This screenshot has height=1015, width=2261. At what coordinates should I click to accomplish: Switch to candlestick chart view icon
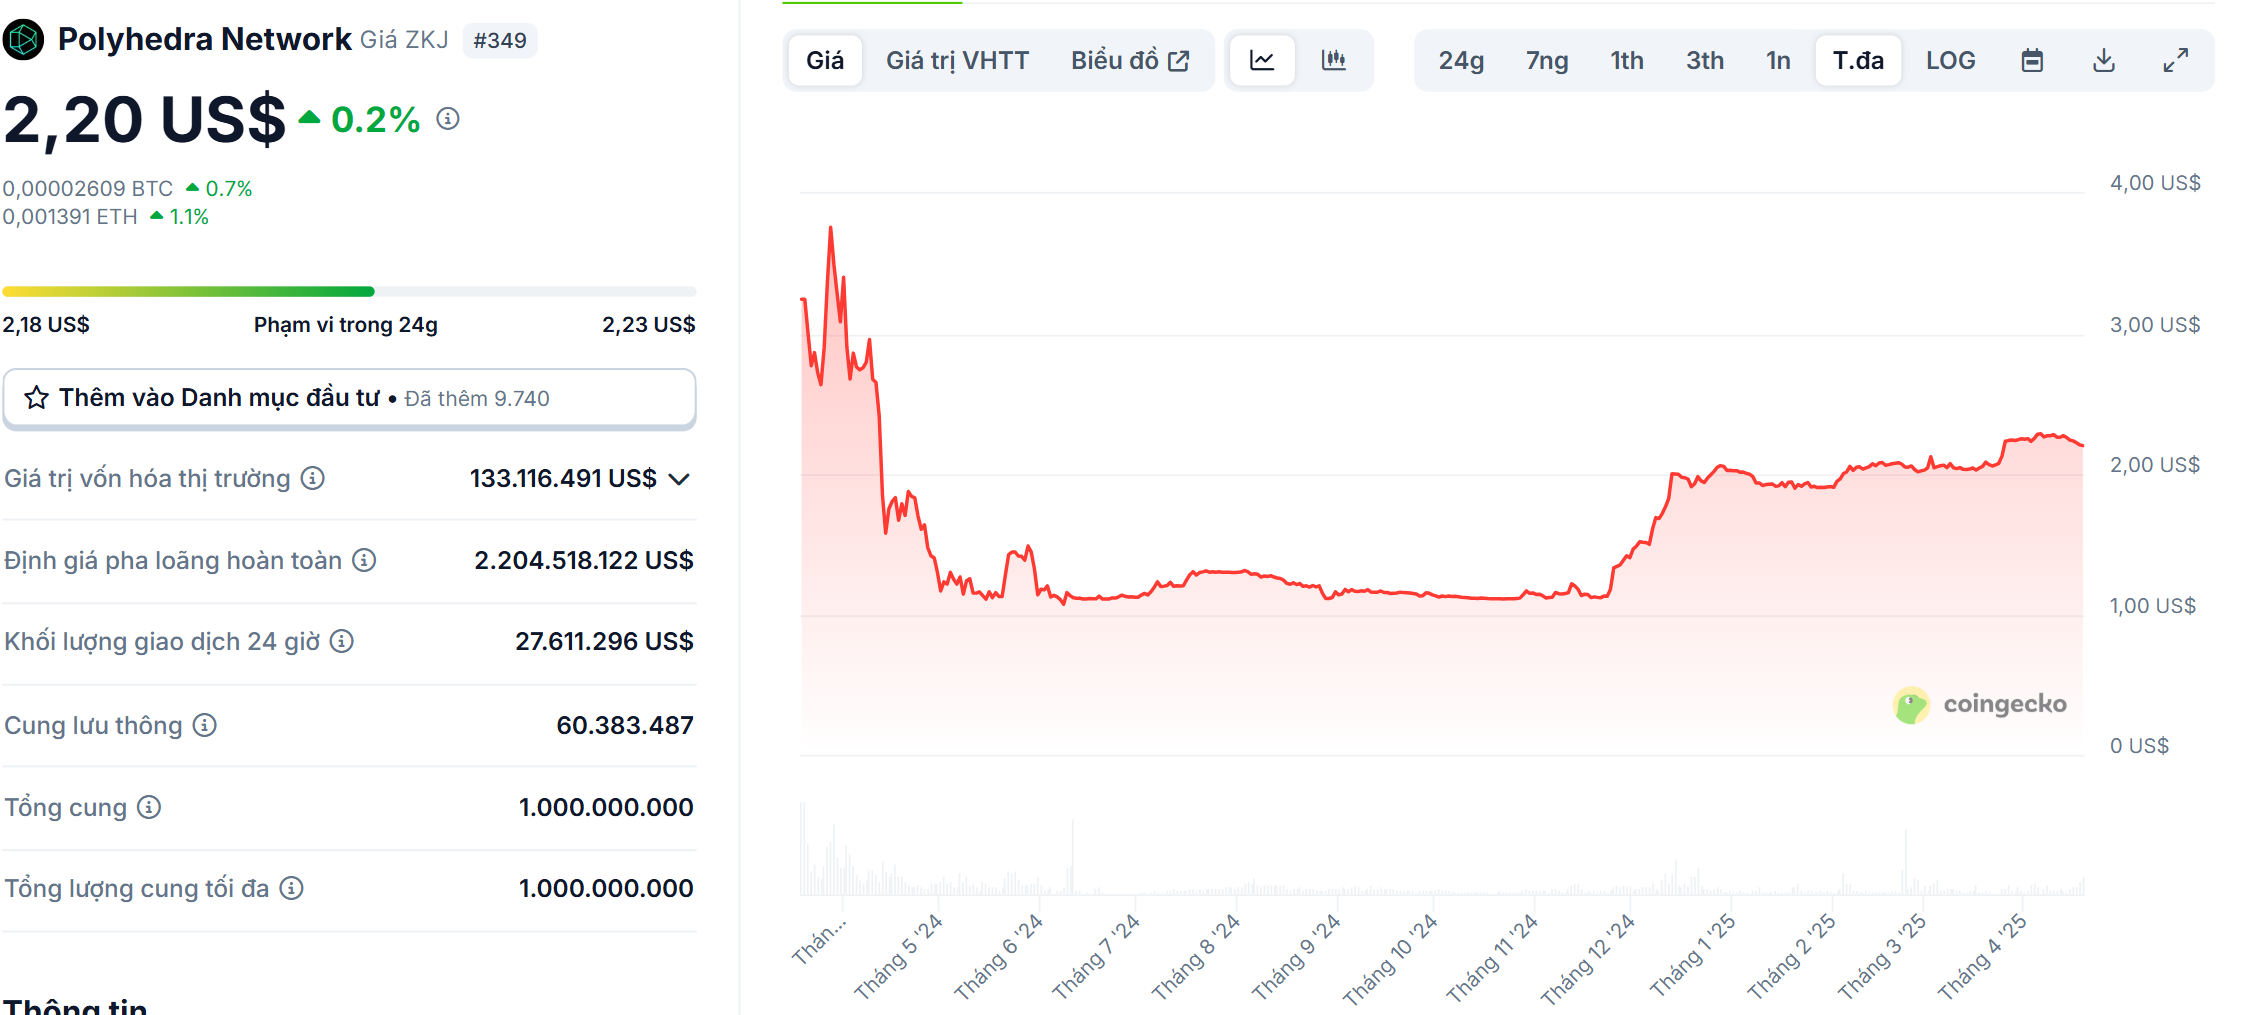pyautogui.click(x=1334, y=61)
